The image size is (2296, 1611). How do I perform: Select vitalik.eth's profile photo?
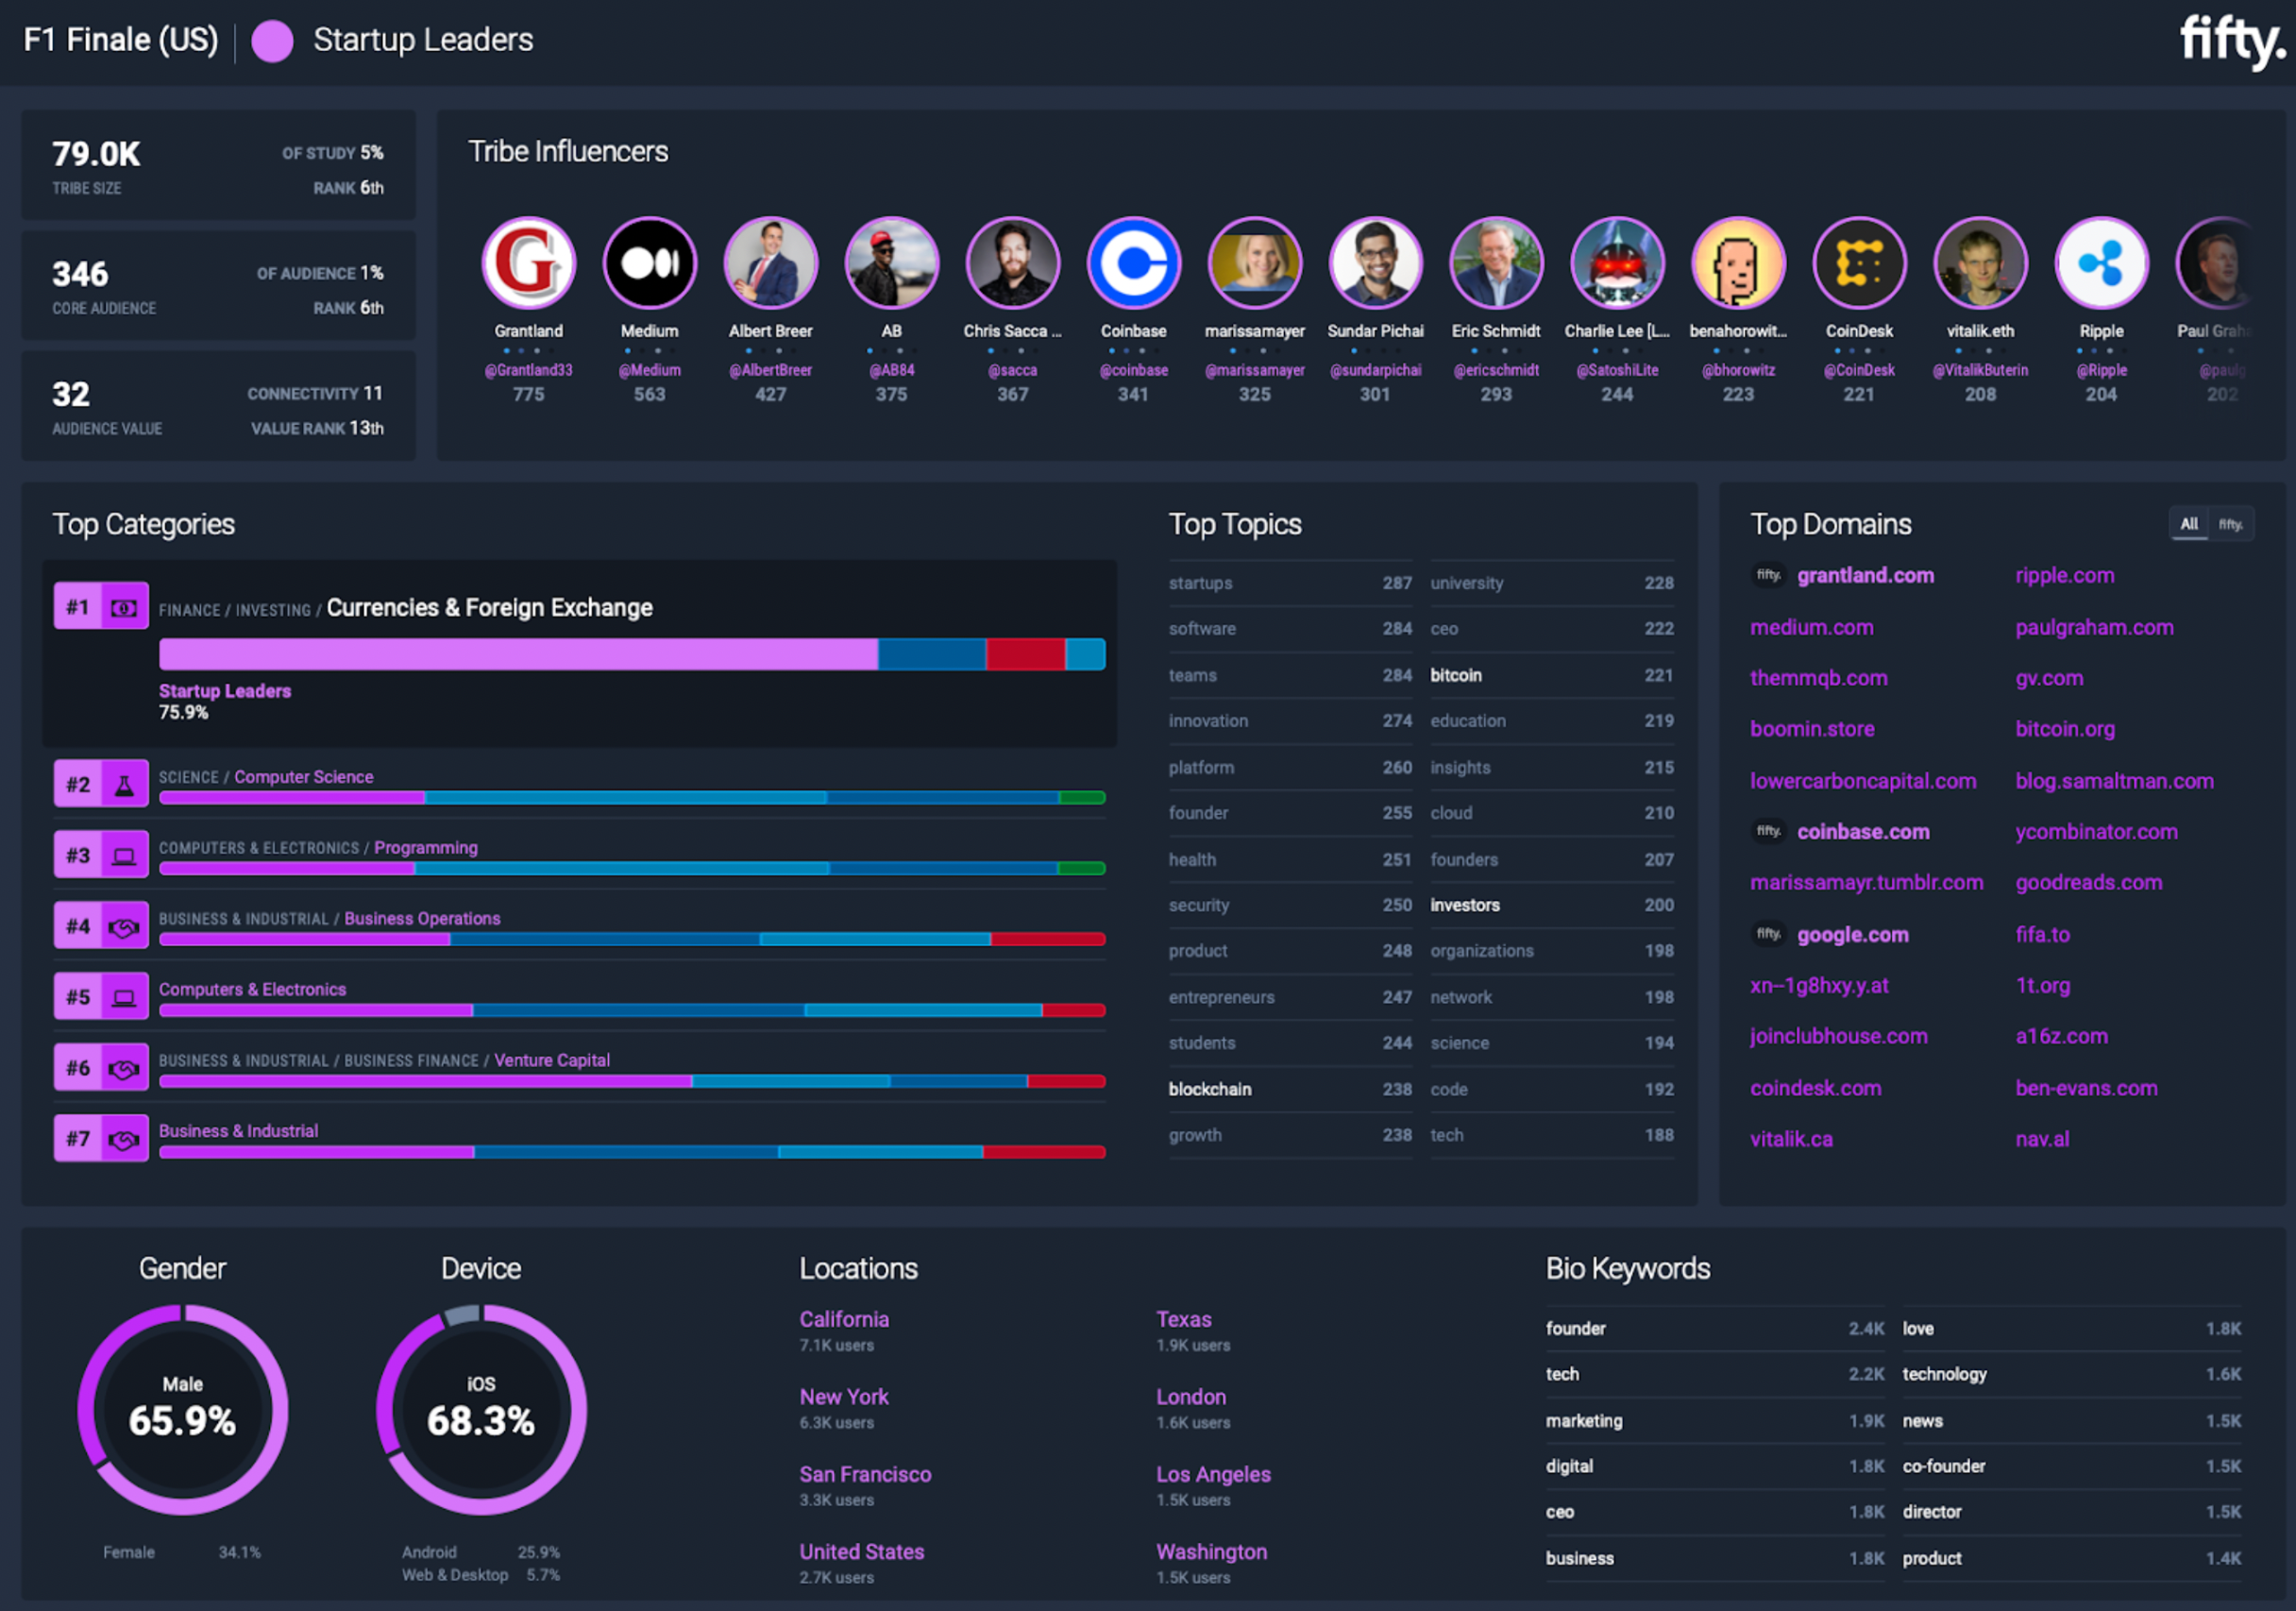1980,263
